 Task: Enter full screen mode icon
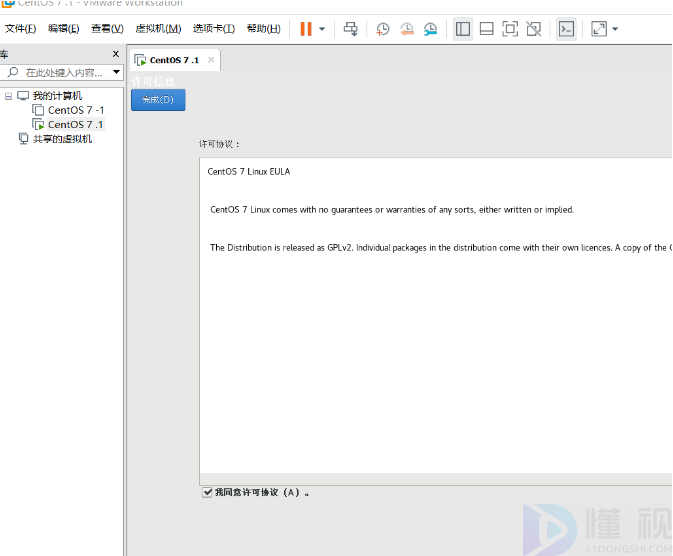[x=510, y=29]
